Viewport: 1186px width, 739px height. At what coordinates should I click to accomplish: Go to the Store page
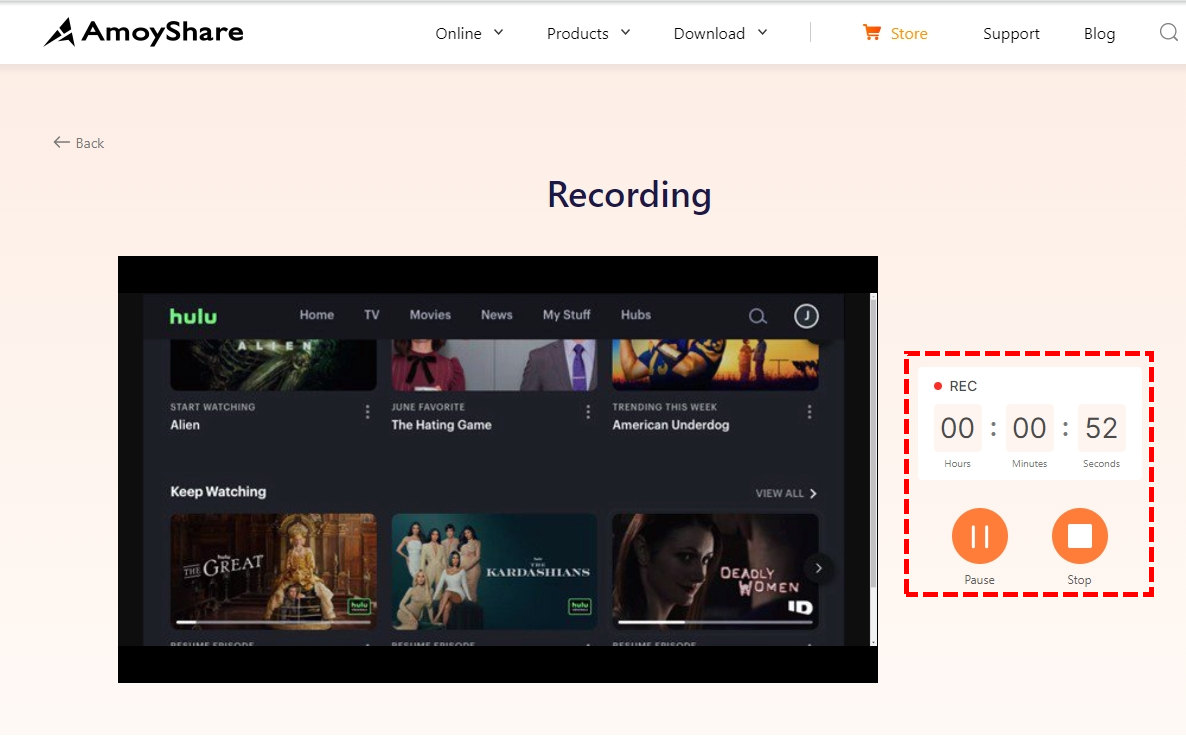pos(908,33)
